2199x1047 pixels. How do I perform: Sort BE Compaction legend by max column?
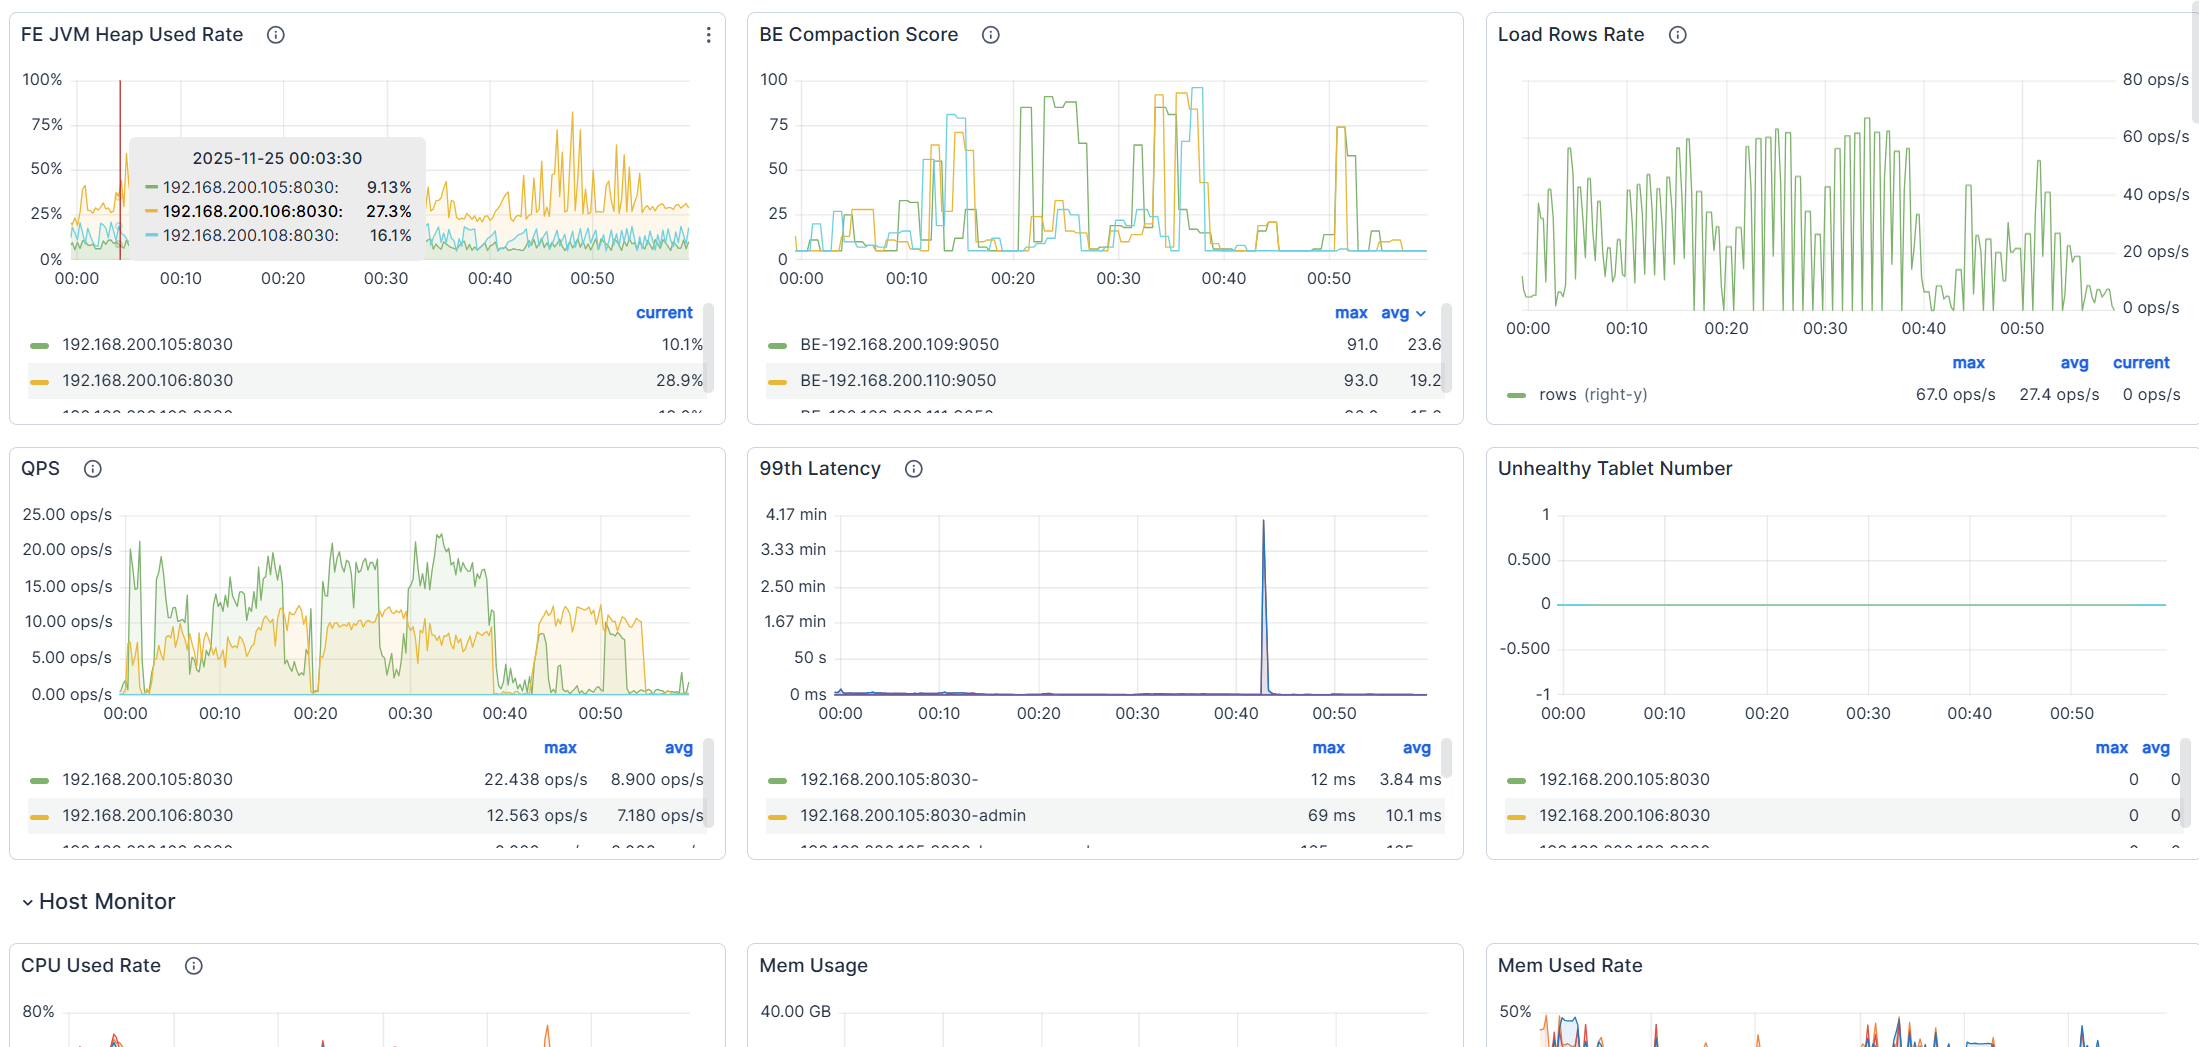1350,313
